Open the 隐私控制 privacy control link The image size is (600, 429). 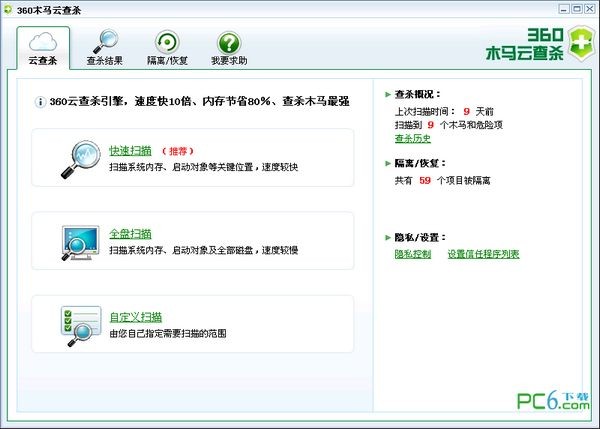coord(413,254)
